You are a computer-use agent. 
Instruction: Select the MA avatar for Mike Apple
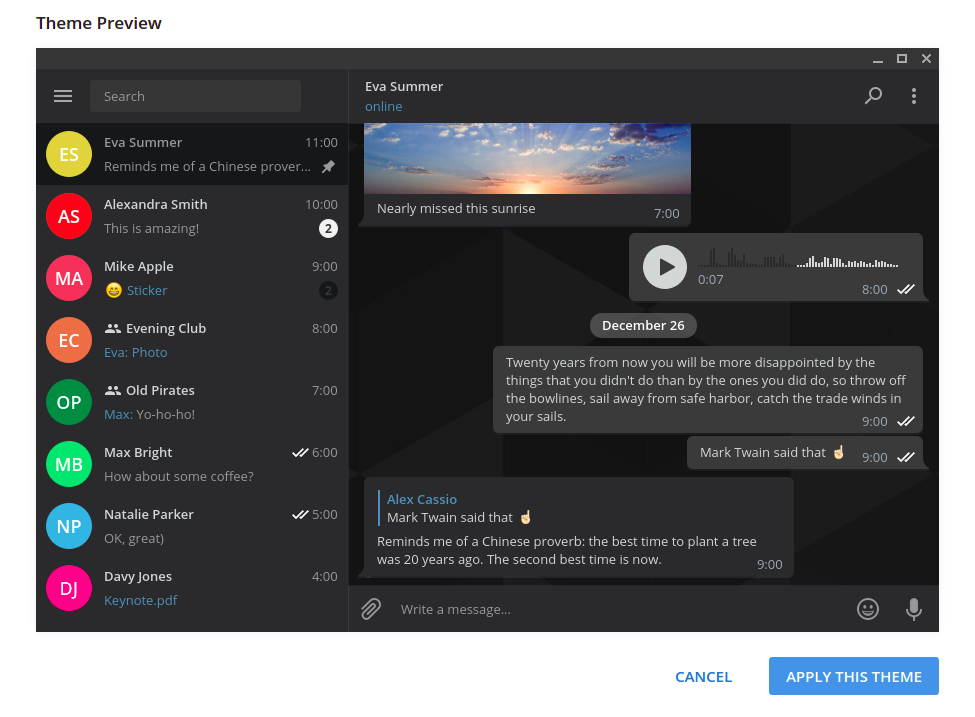click(69, 278)
